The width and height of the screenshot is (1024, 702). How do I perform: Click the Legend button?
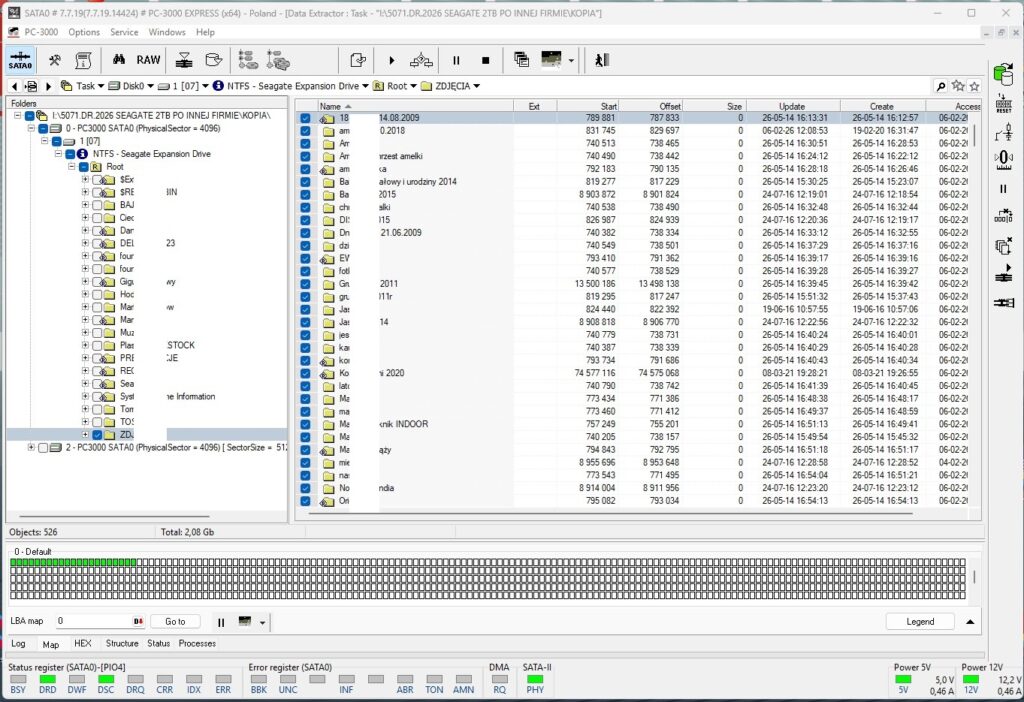920,622
